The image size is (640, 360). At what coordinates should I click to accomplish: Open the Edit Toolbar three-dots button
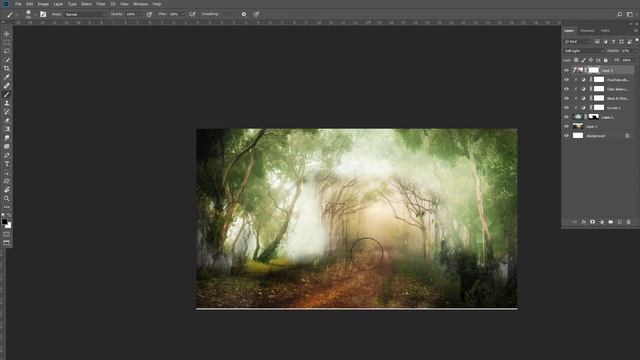(x=7, y=207)
